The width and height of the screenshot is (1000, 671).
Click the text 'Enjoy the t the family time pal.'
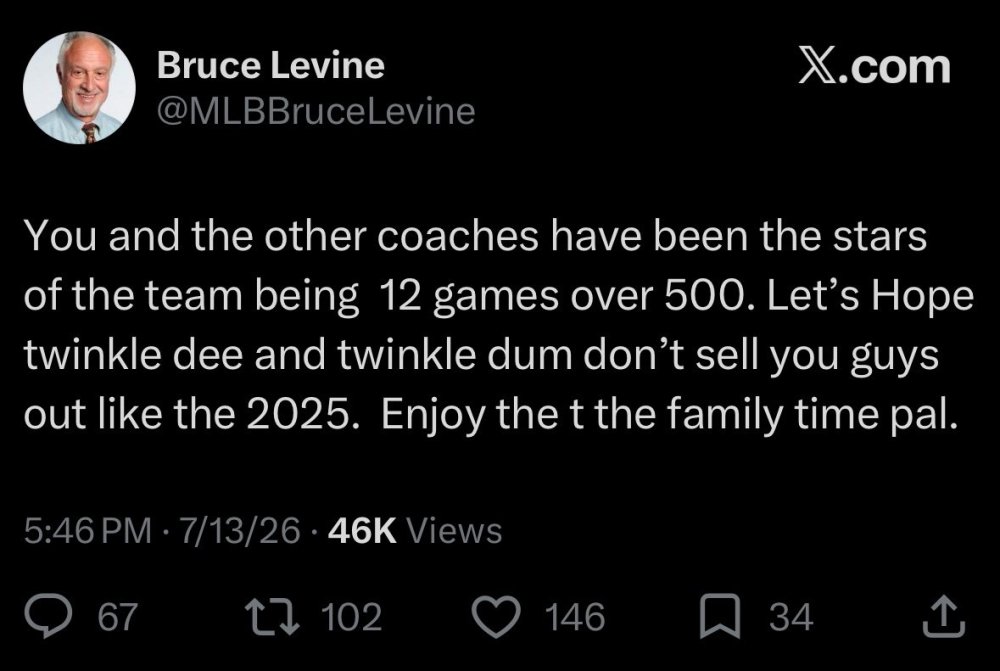pos(670,415)
